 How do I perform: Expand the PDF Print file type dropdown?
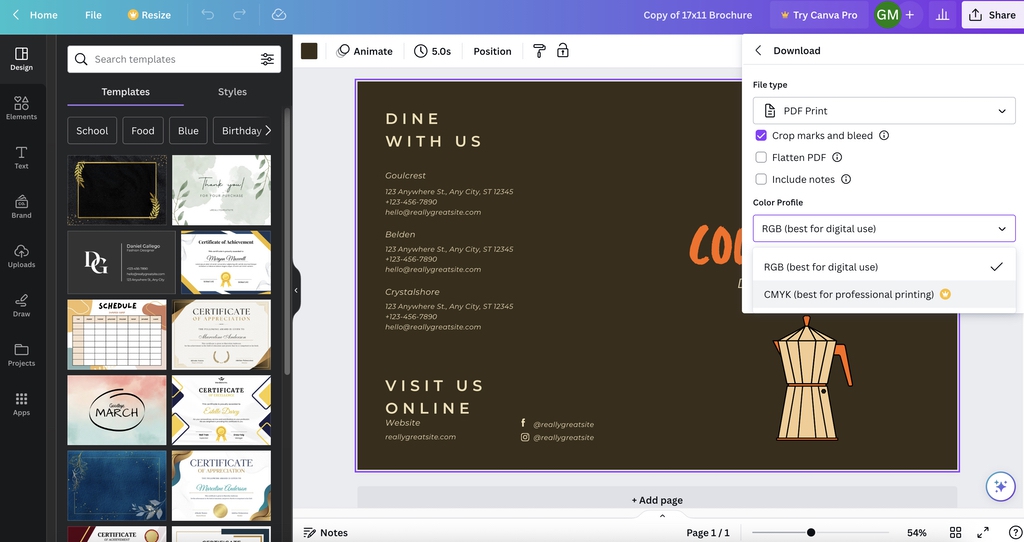pos(884,111)
